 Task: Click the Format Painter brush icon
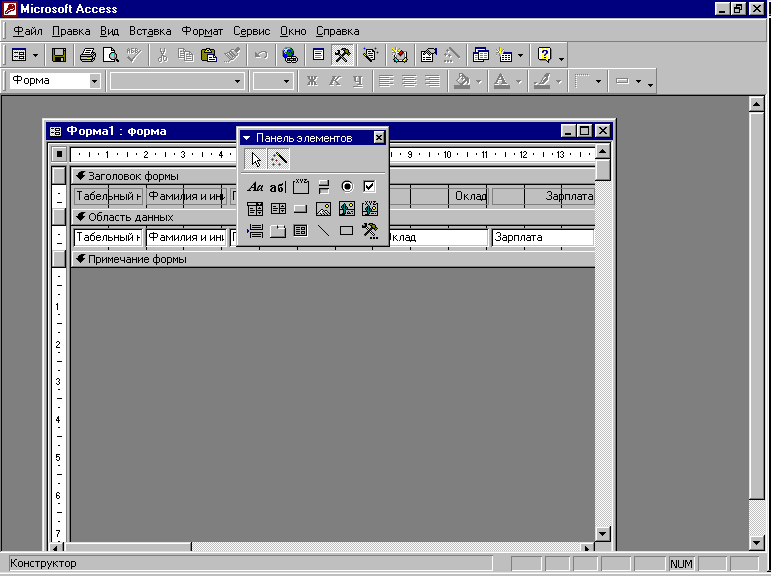[x=232, y=55]
